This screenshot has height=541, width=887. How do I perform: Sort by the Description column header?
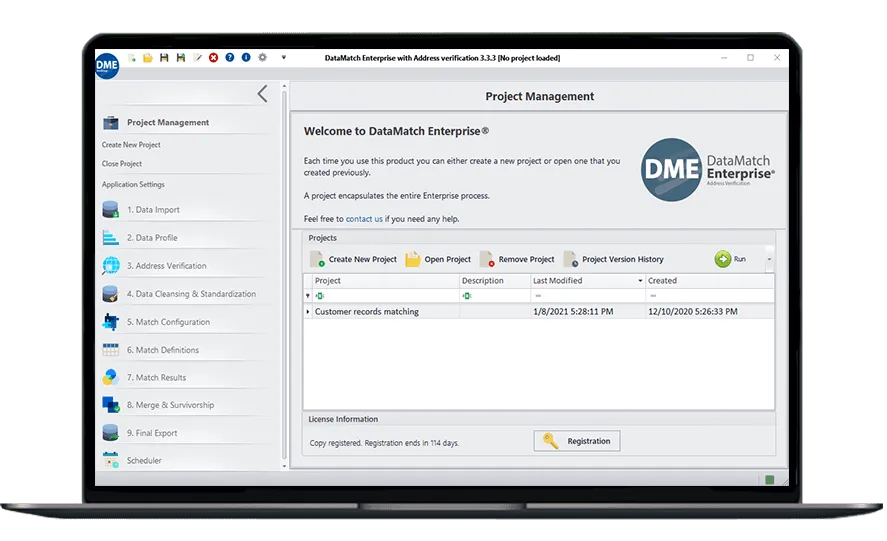(494, 281)
